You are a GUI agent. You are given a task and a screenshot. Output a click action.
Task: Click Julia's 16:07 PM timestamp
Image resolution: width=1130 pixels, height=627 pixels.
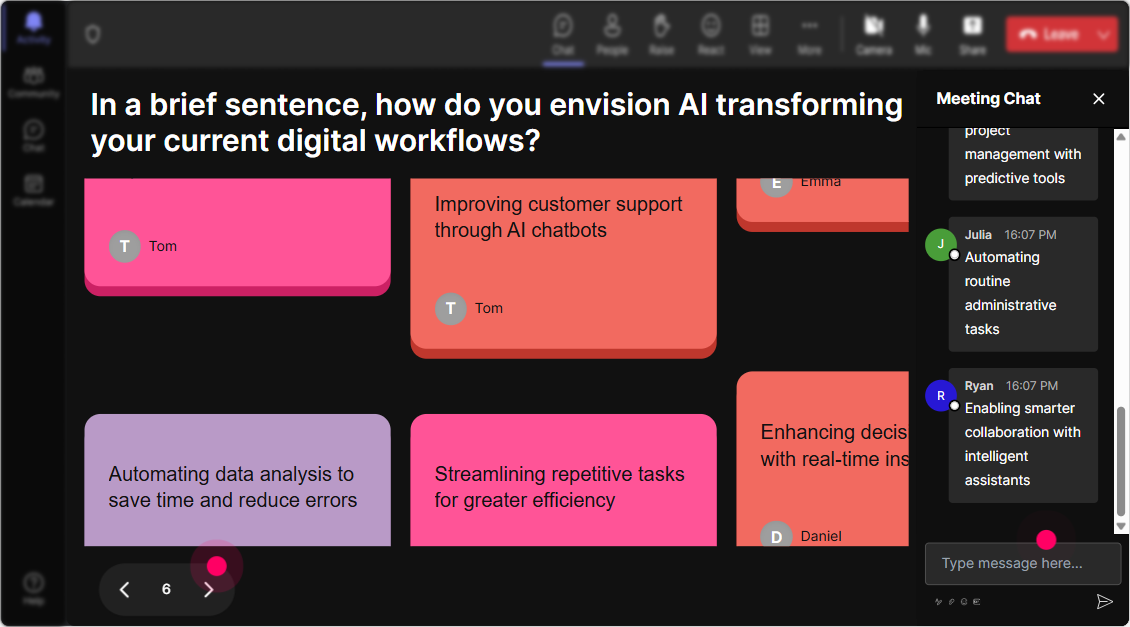coord(1031,235)
